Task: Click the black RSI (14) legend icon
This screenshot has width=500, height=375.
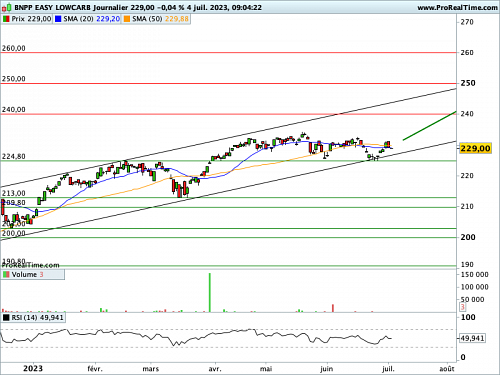Action: pyautogui.click(x=6, y=317)
